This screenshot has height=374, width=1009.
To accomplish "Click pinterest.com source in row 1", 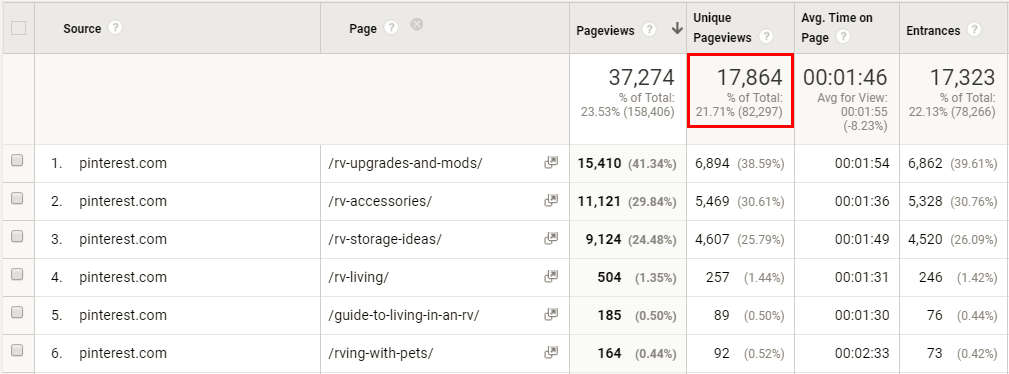I will click(123, 164).
